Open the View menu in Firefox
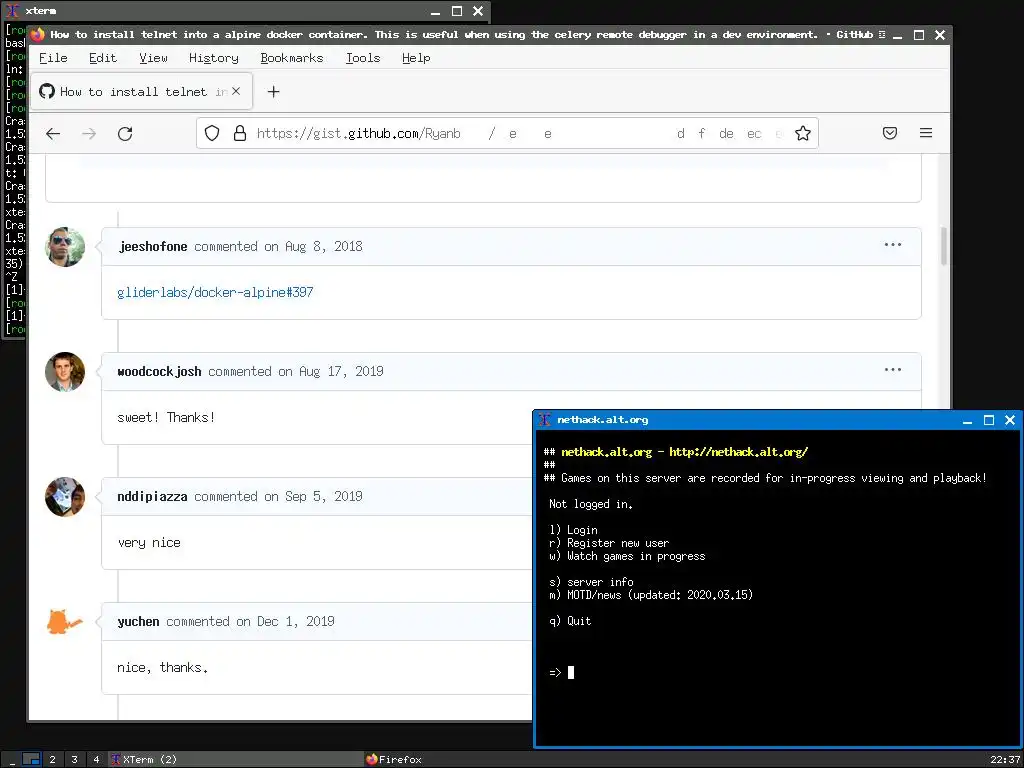This screenshot has width=1024, height=768. [x=153, y=58]
